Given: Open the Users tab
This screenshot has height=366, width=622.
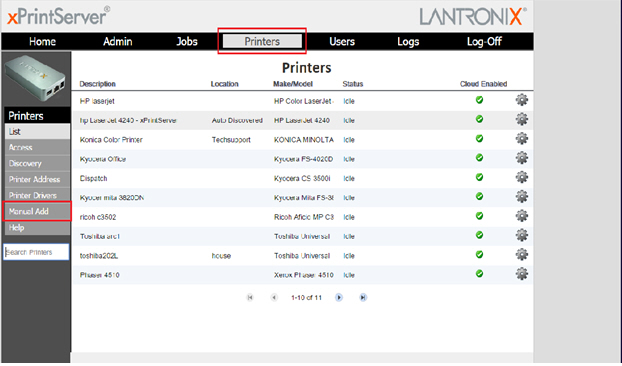Looking at the screenshot, I should (x=342, y=41).
